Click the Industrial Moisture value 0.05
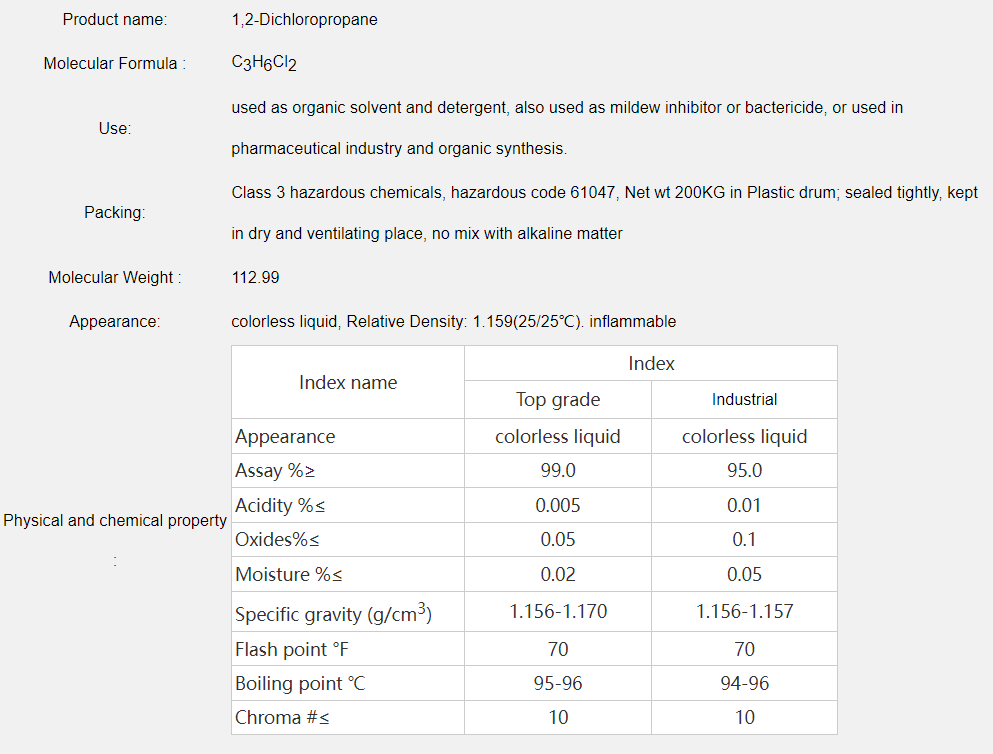The height and width of the screenshot is (754, 993). click(x=744, y=575)
